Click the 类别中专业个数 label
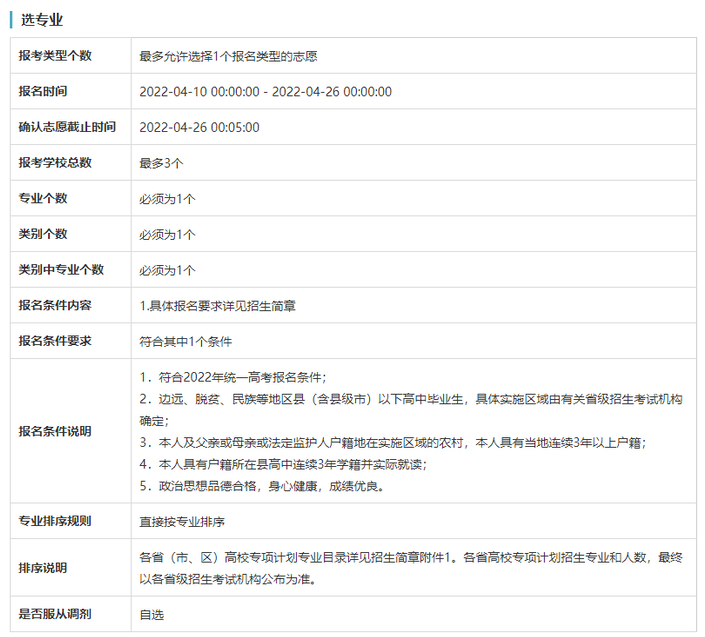 point(61,269)
